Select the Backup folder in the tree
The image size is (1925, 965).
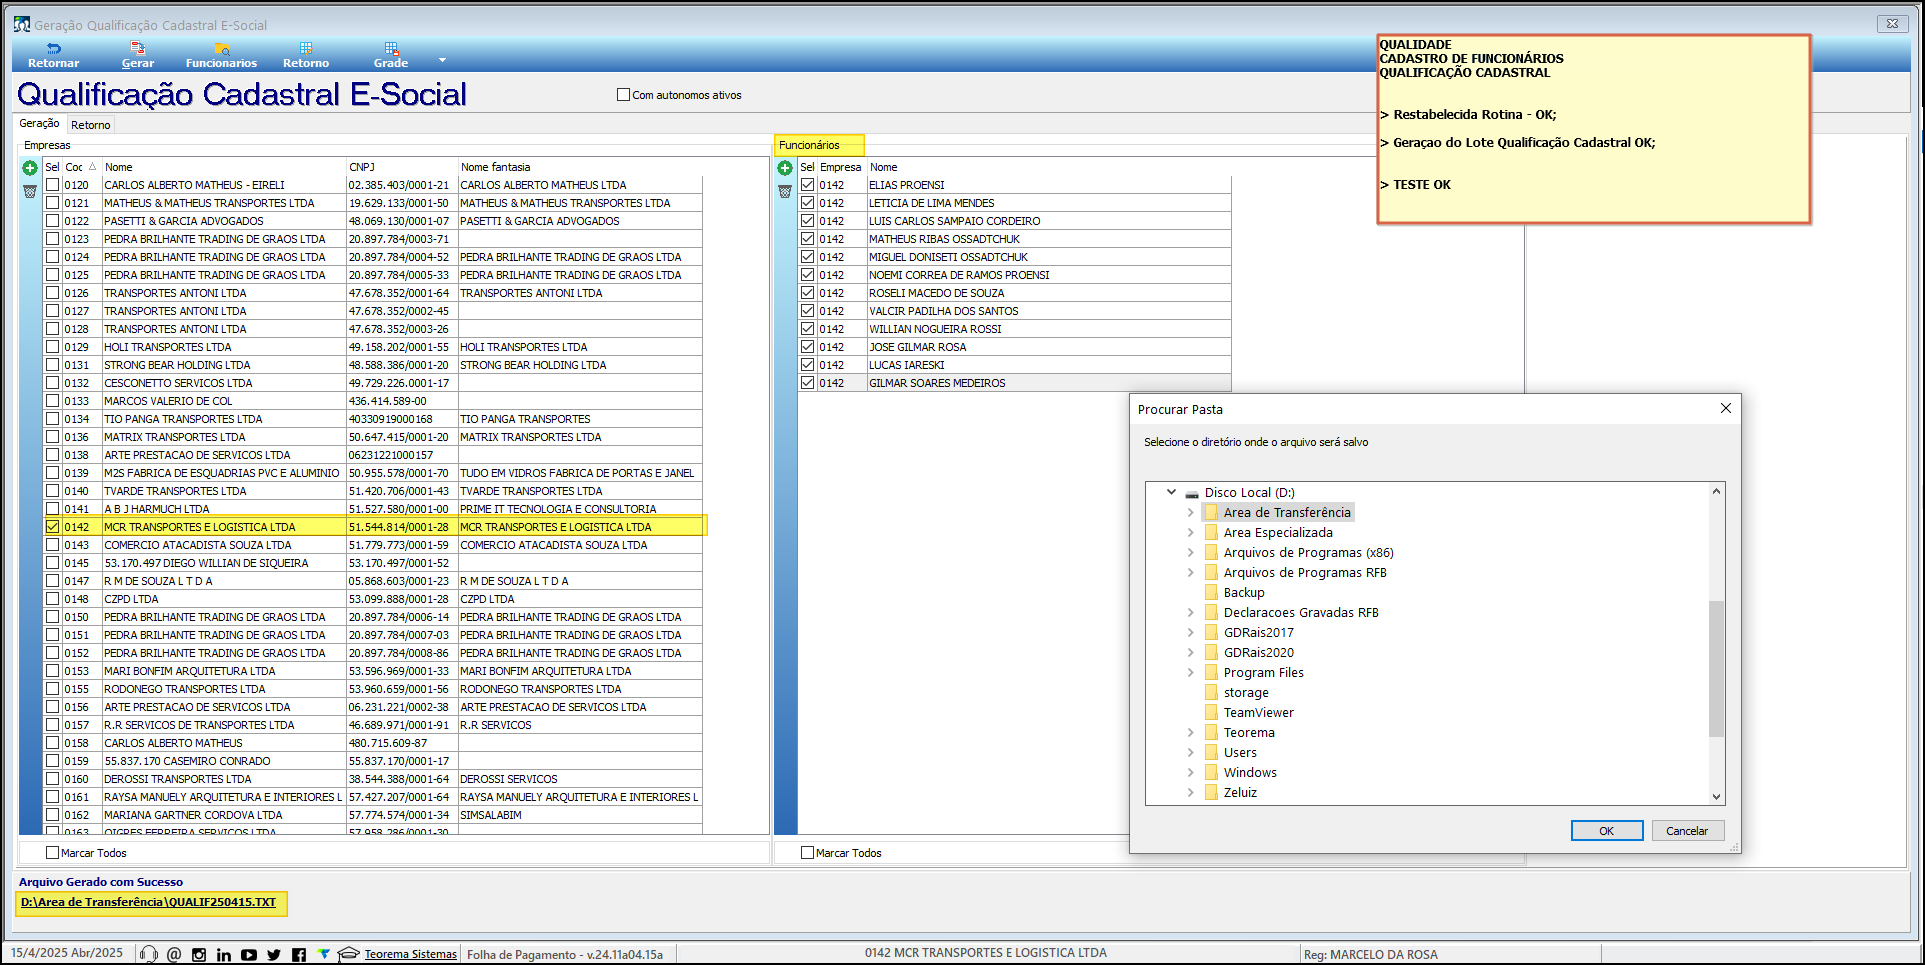click(1244, 592)
